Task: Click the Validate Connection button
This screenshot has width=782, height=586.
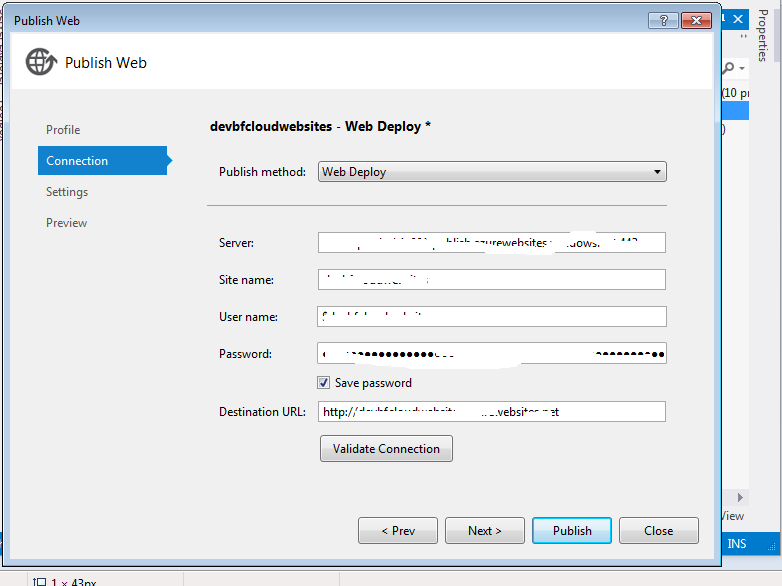Action: (387, 449)
